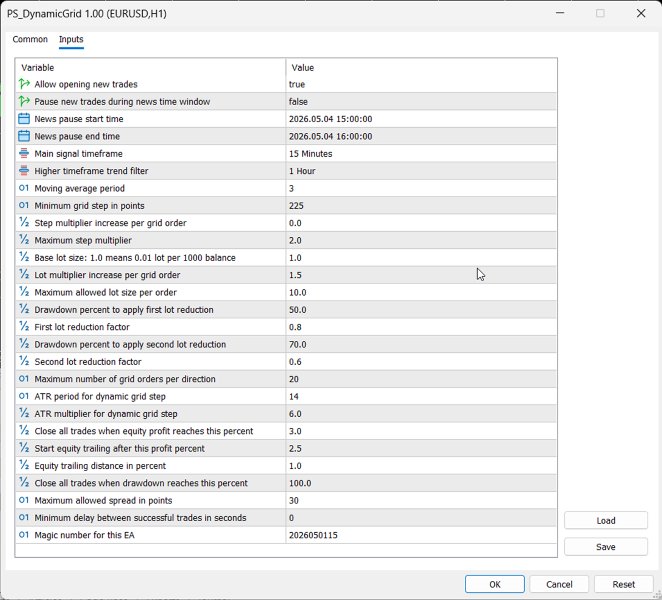Click the fraction icon beside Drawdown percent second lot reduction
The image size is (662, 600).
point(24,344)
